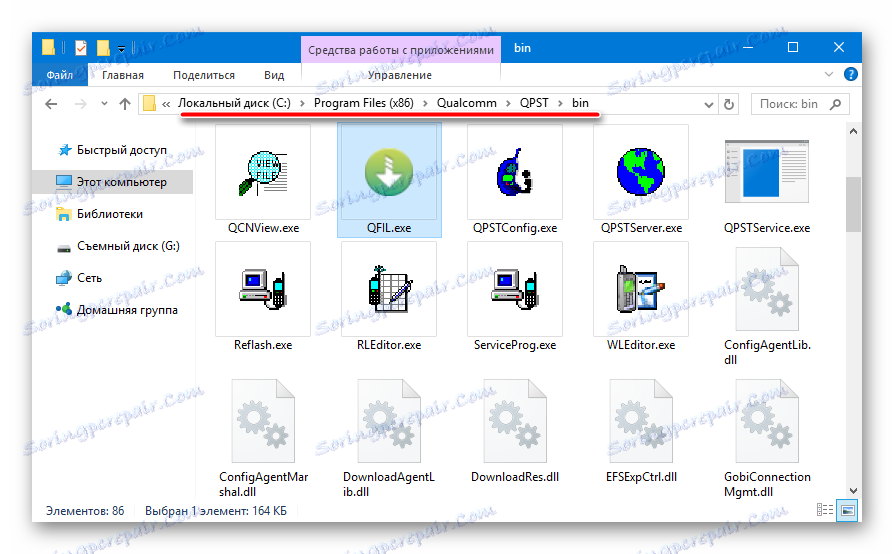Open Explorer help question mark
The image size is (894, 554).
click(x=851, y=74)
